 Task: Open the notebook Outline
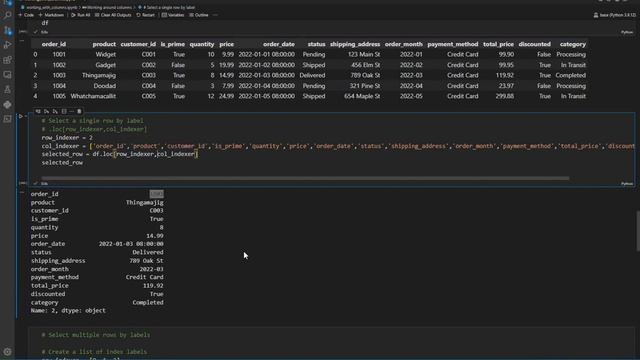(199, 15)
